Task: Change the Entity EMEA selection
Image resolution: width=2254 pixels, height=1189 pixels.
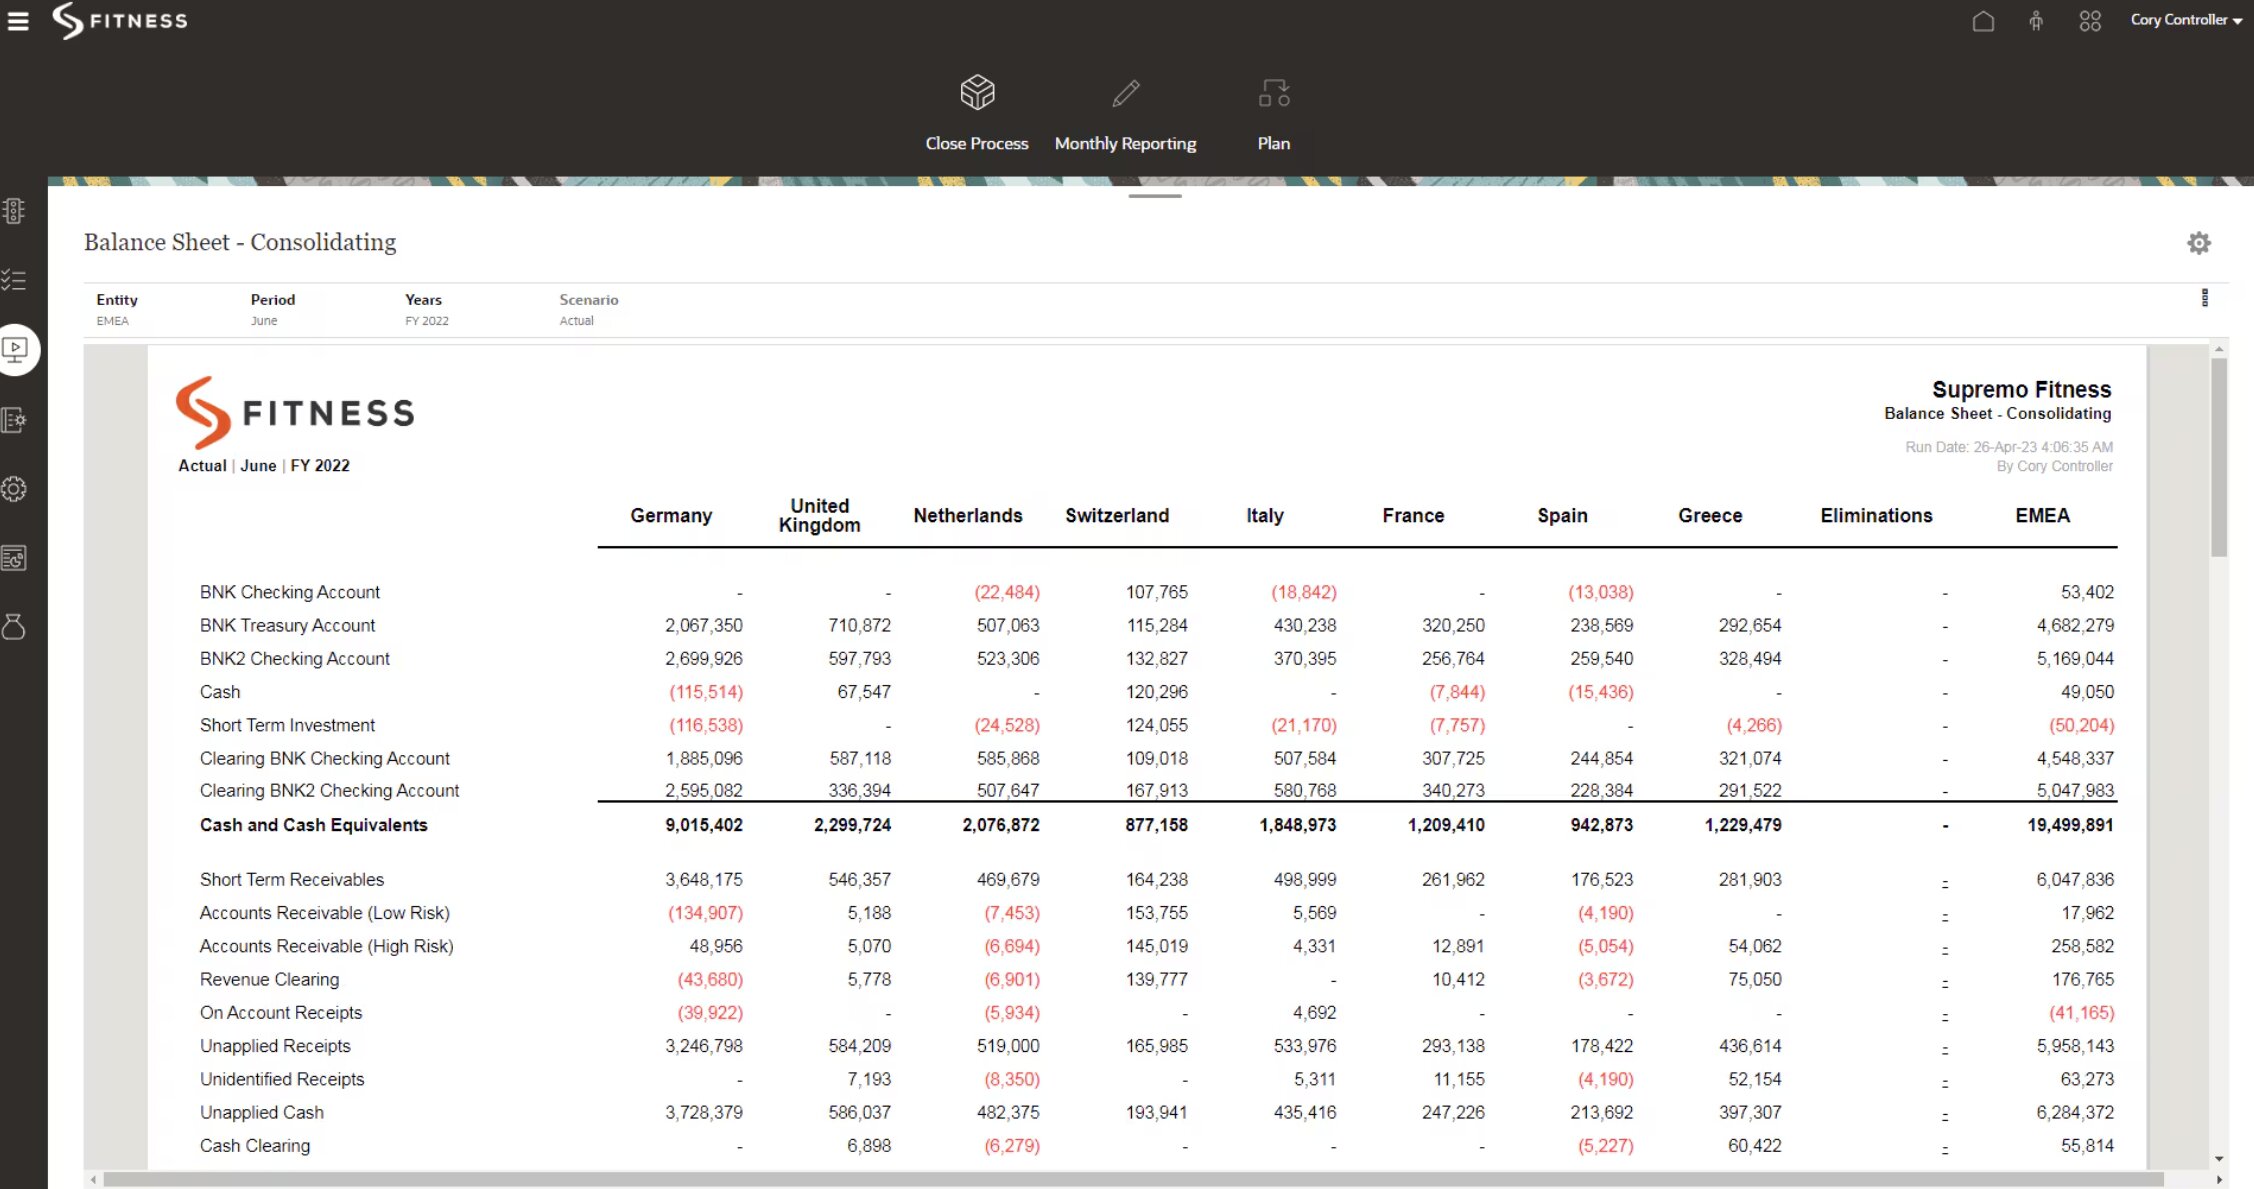Action: tap(113, 321)
